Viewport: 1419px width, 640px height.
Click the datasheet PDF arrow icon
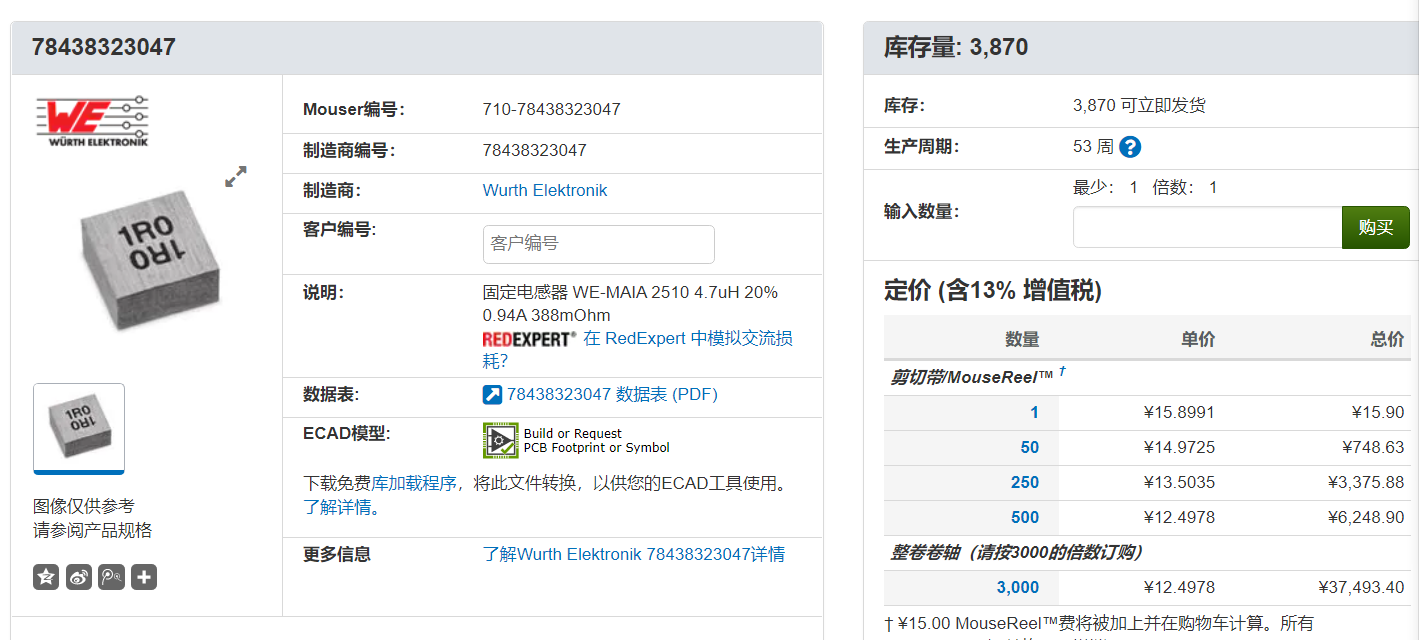click(492, 395)
